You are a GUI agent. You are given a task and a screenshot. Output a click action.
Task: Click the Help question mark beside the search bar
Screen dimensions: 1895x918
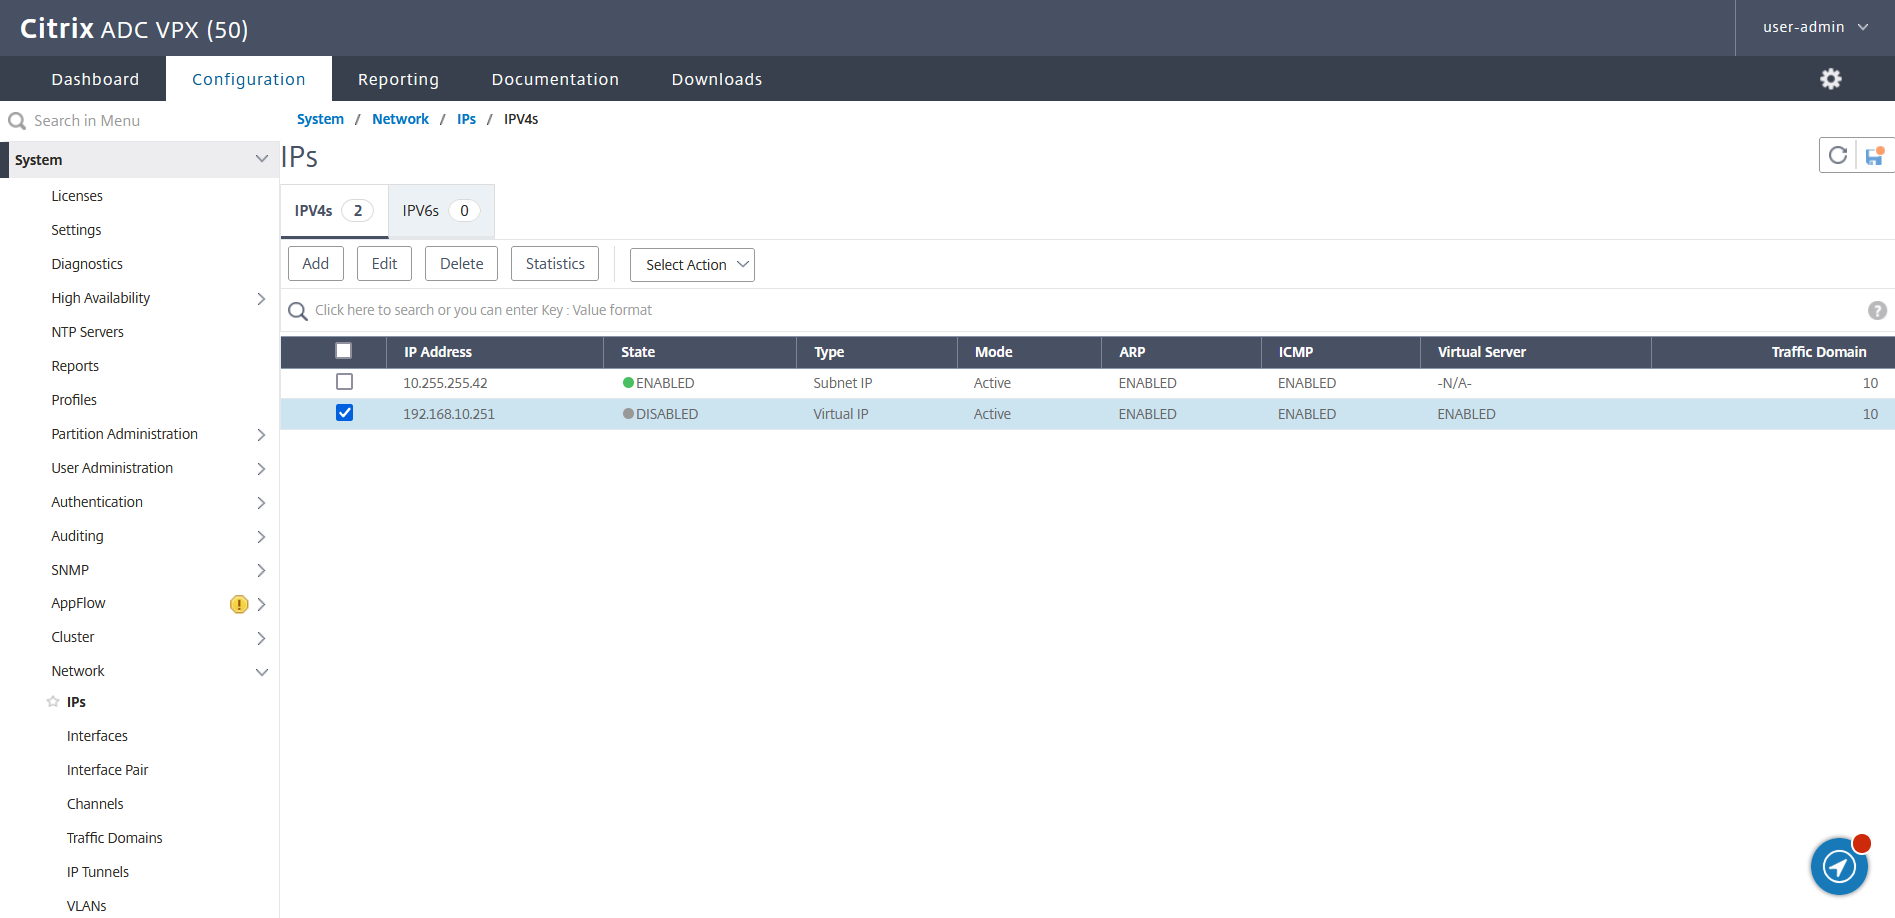[1876, 311]
